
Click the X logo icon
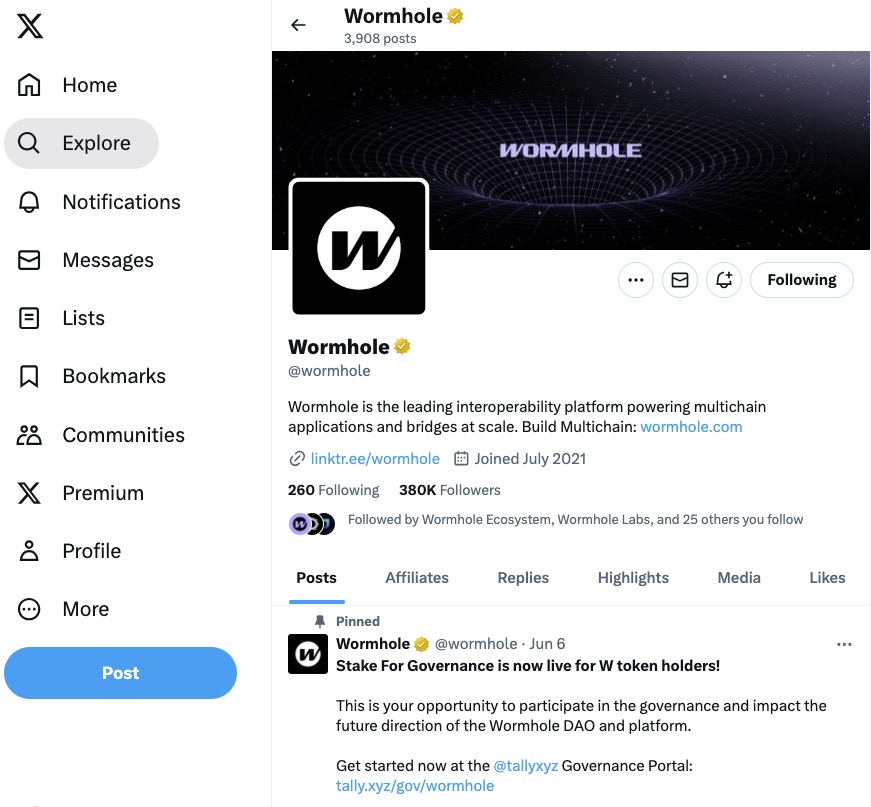(x=30, y=27)
